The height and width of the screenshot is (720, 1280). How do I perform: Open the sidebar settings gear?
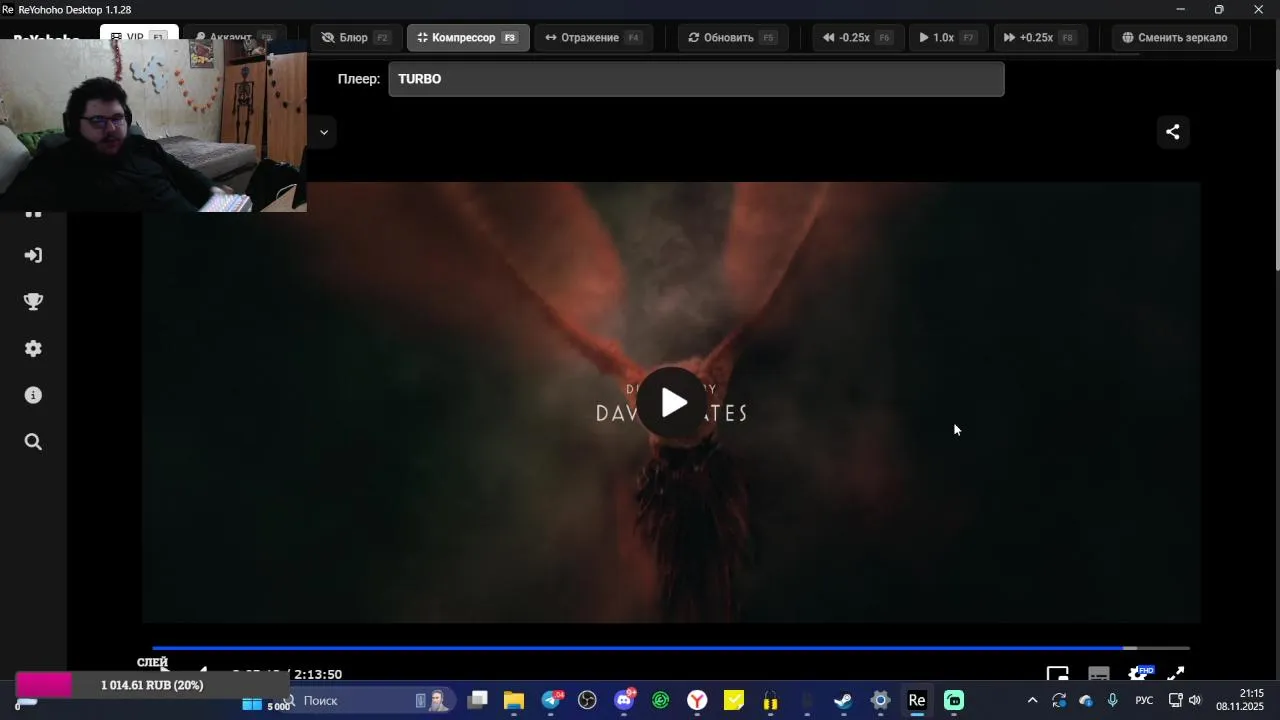tap(33, 348)
